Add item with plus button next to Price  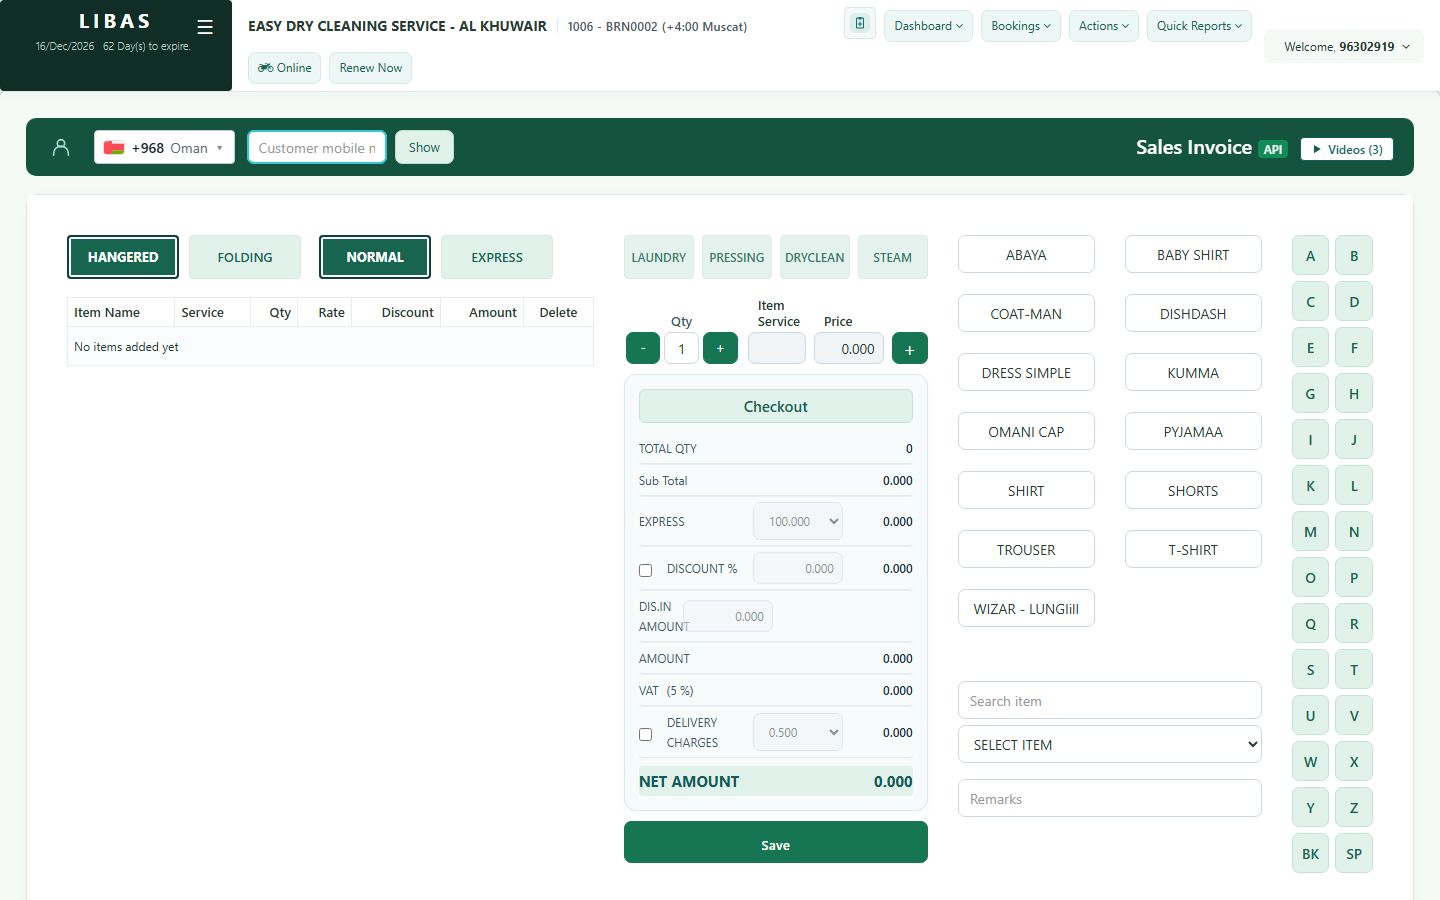click(x=909, y=348)
